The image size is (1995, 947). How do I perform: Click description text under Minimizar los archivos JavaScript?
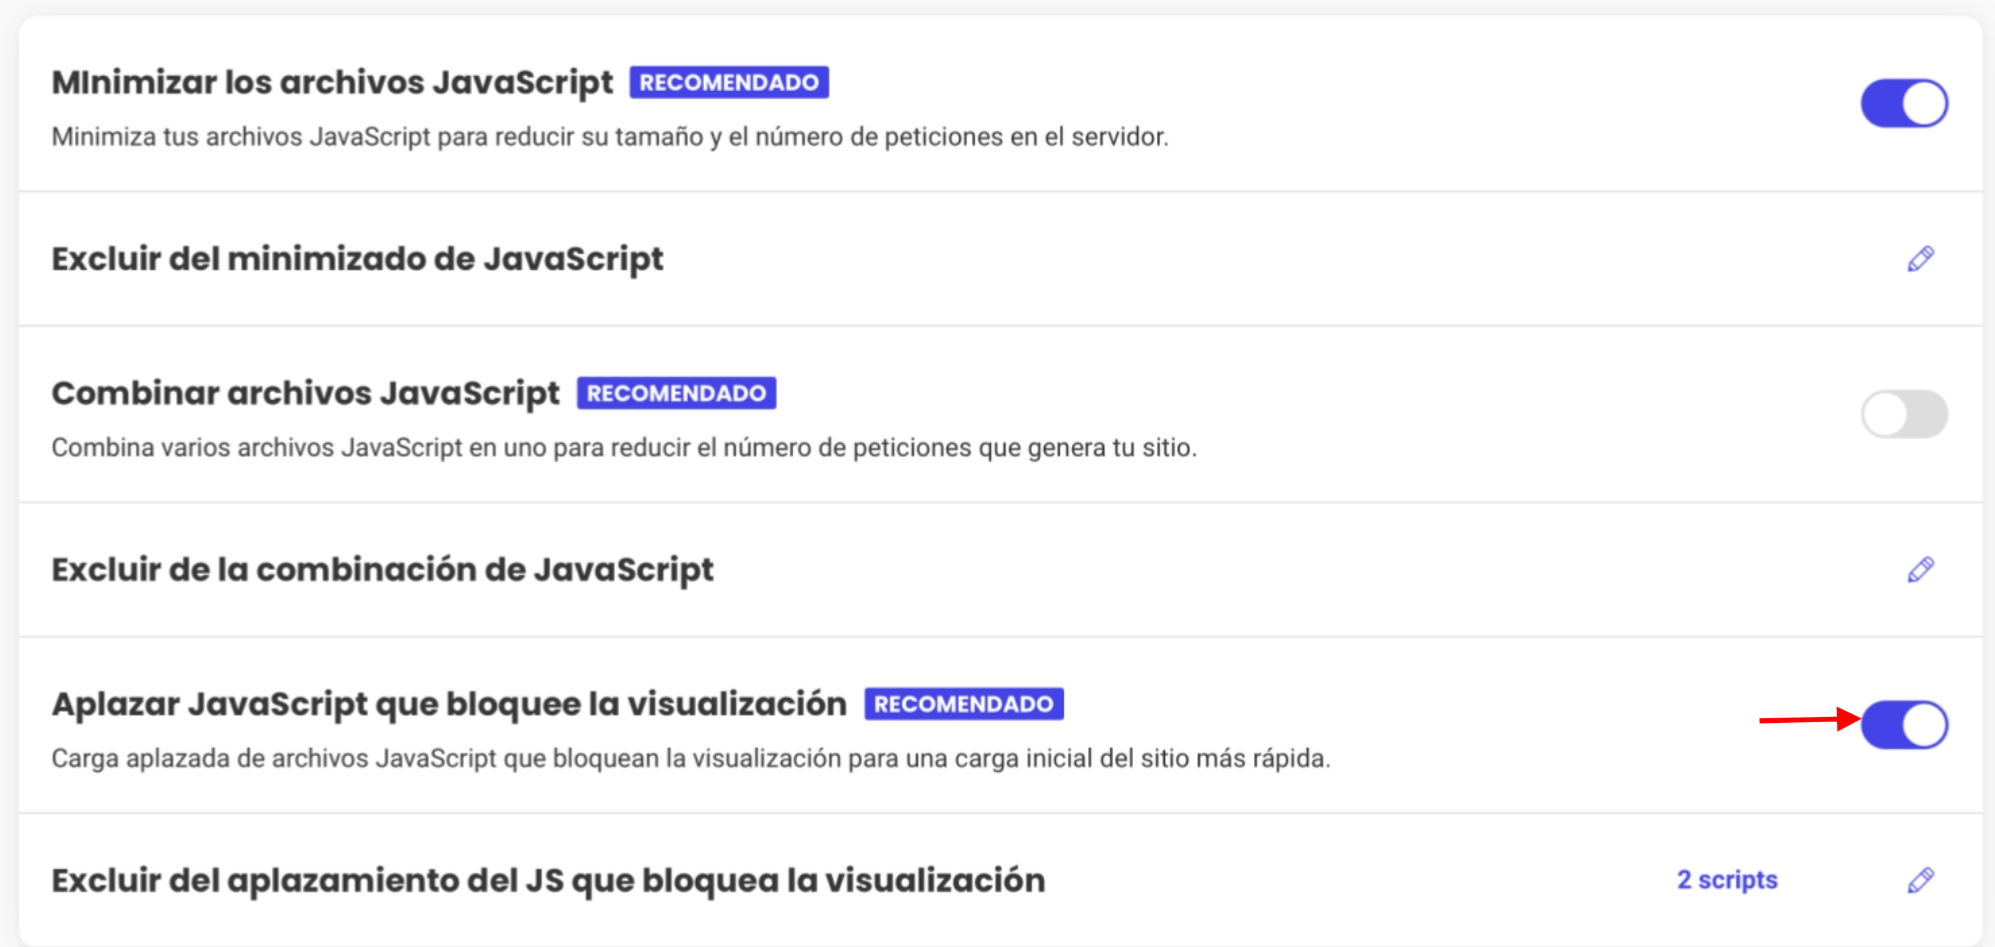(x=610, y=137)
